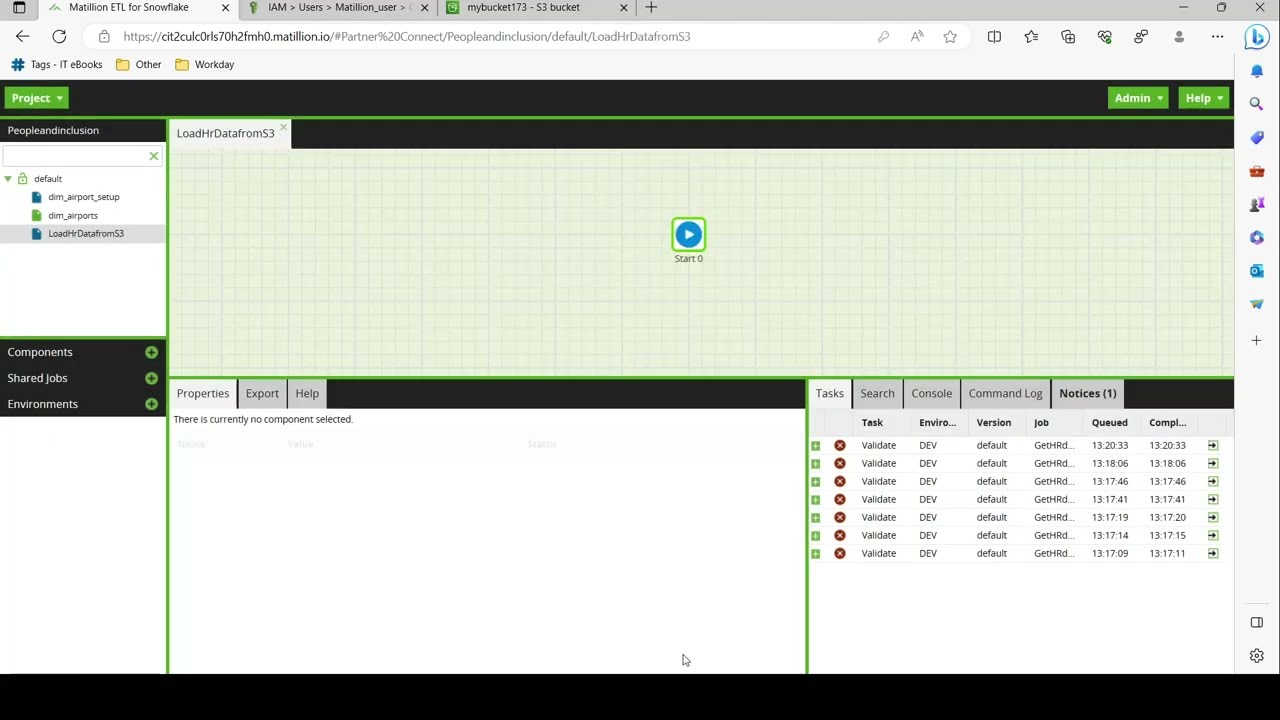Expand the task row queued at 13:20:33
The width and height of the screenshot is (1280, 720).
pyautogui.click(x=816, y=446)
